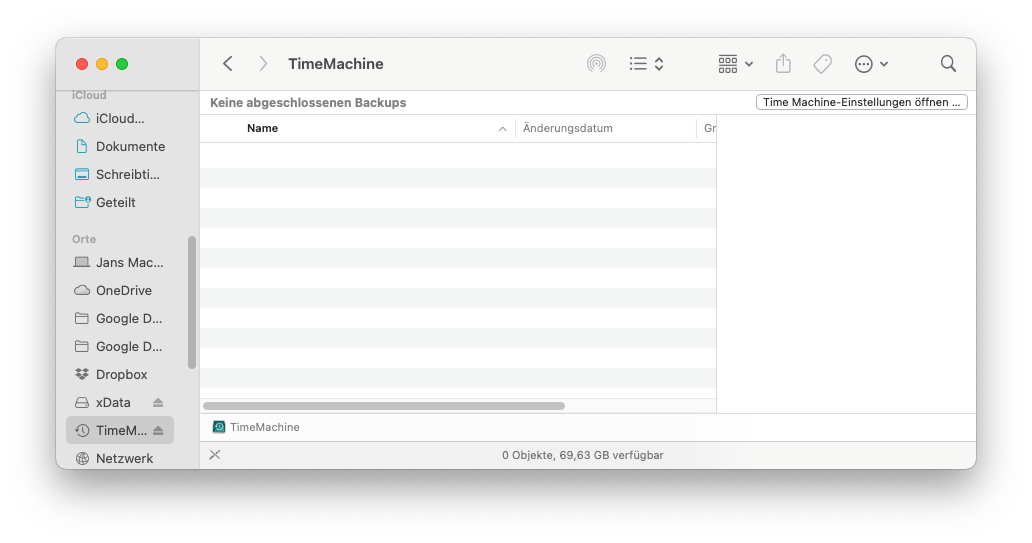Select iCloud Drive in the sidebar
Image resolution: width=1032 pixels, height=543 pixels.
(120, 118)
